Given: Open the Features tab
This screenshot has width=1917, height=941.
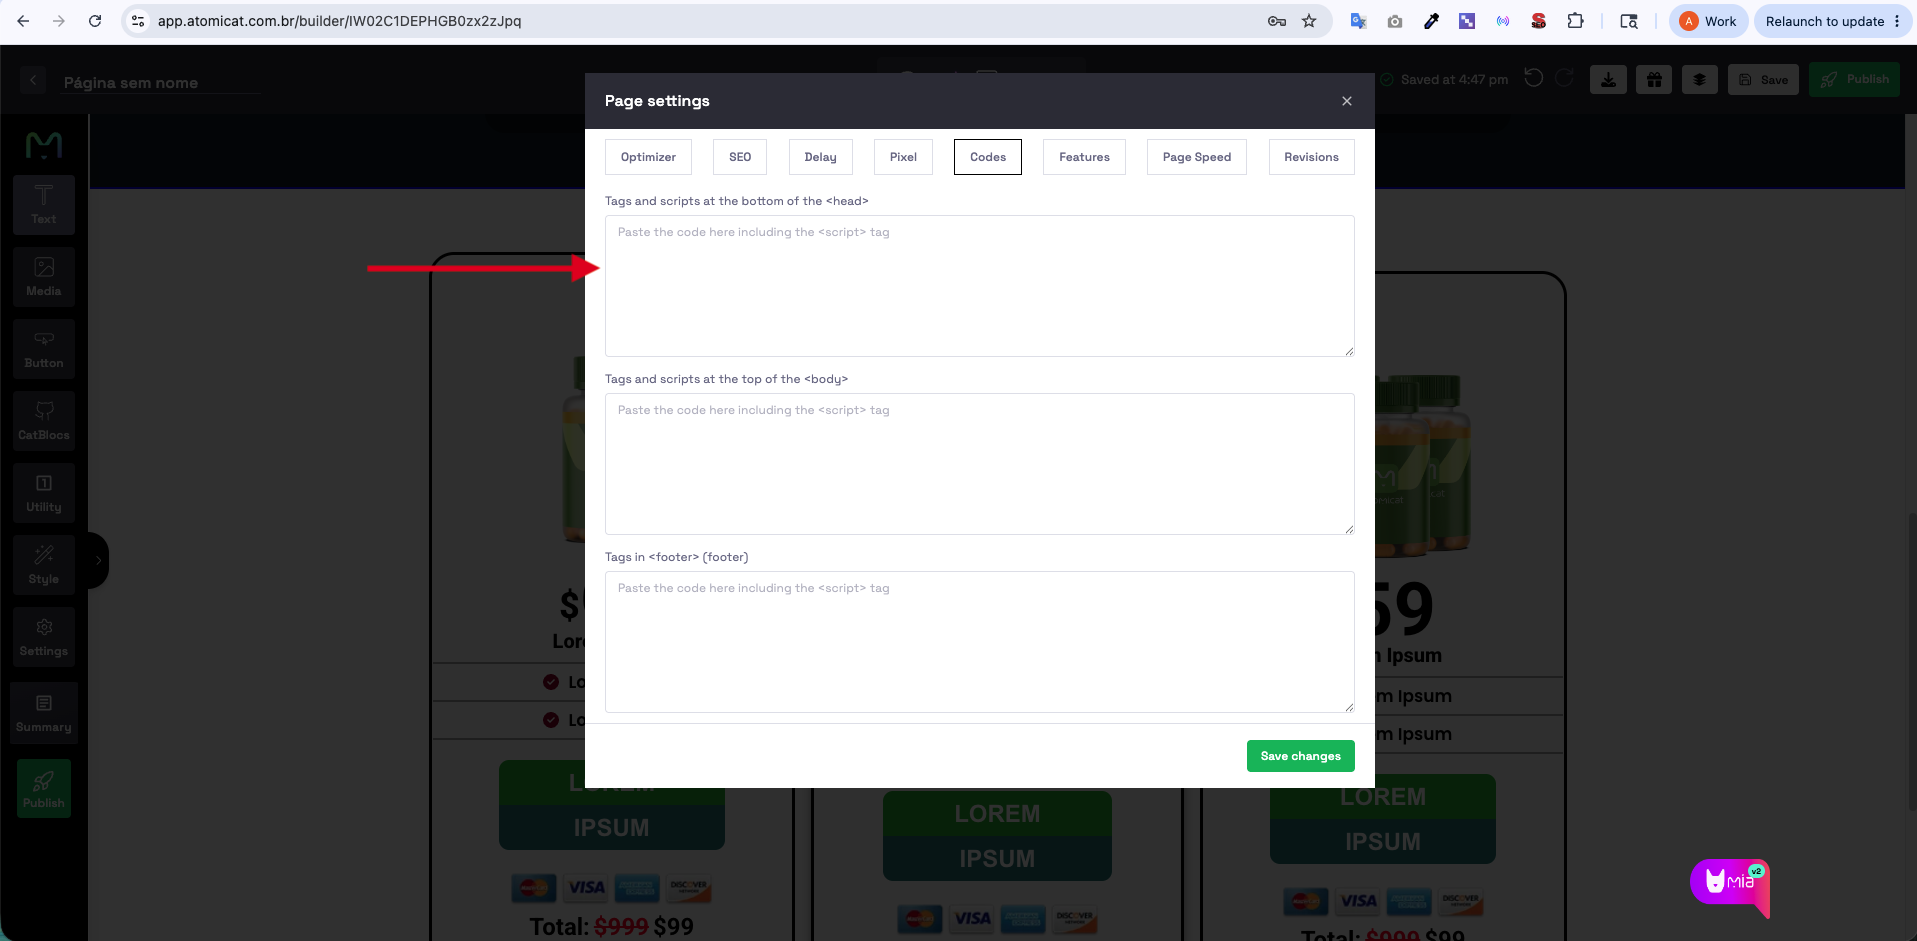Looking at the screenshot, I should pos(1084,157).
